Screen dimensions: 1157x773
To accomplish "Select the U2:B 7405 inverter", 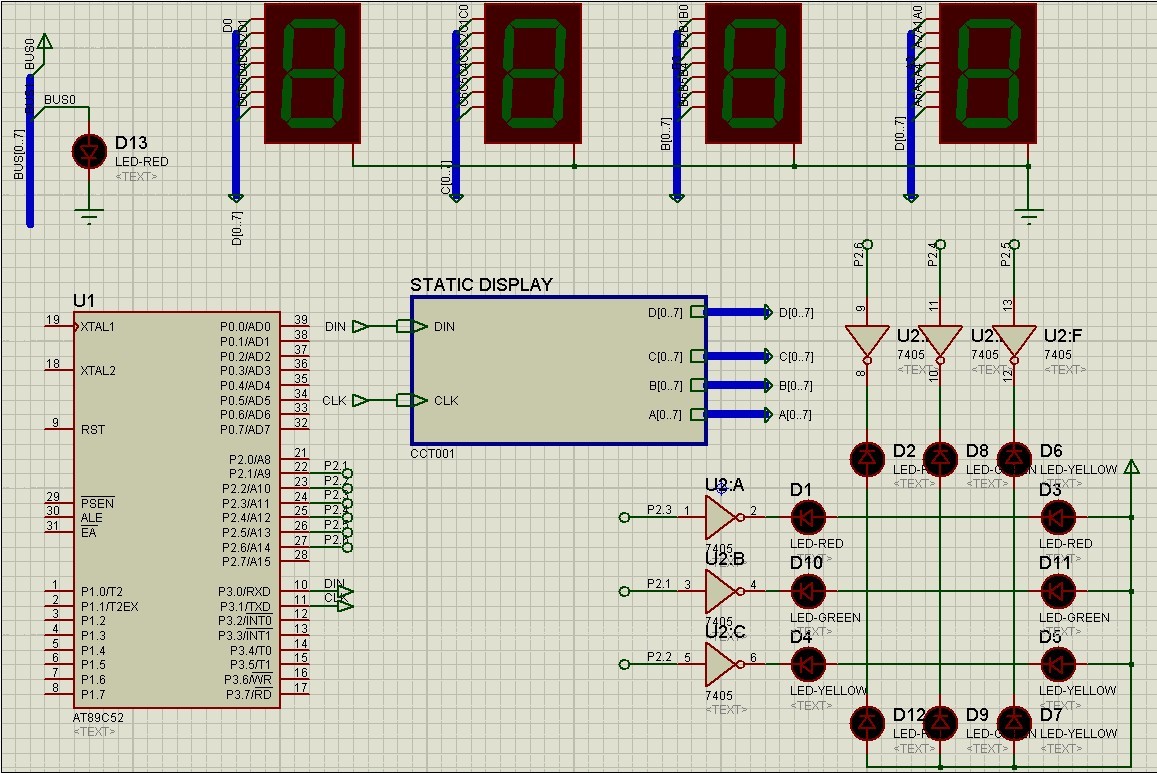I will [x=721, y=591].
